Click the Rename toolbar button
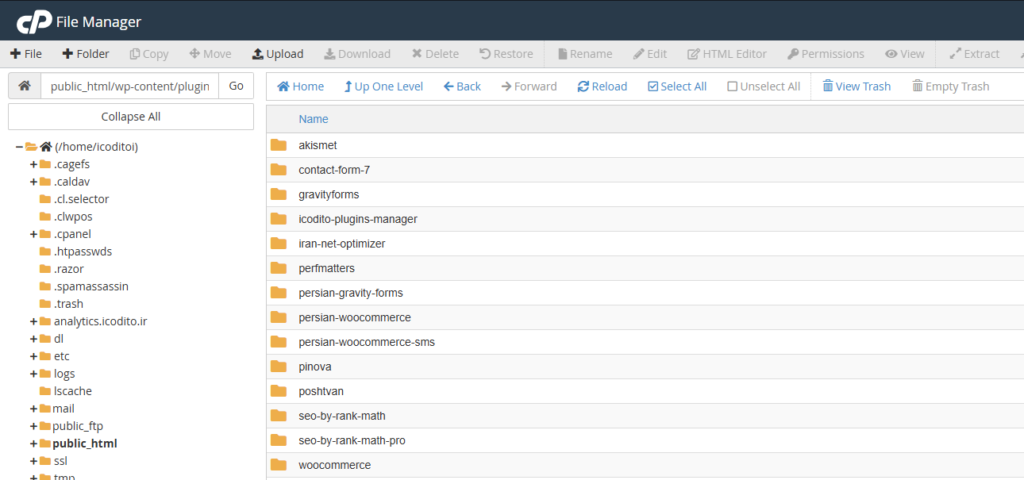The width and height of the screenshot is (1024, 480). tap(585, 54)
